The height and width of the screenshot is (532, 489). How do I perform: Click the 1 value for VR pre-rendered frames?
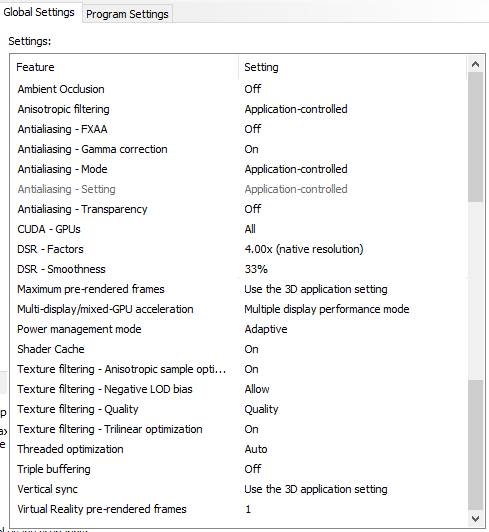pyautogui.click(x=248, y=510)
